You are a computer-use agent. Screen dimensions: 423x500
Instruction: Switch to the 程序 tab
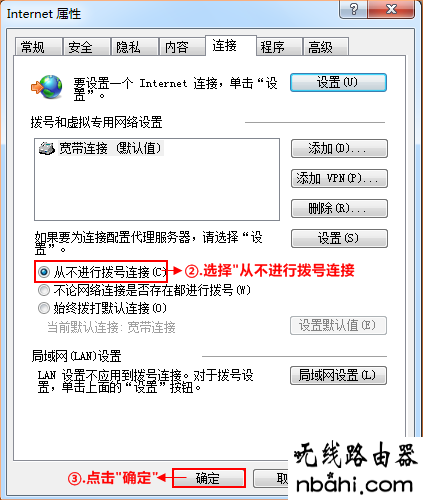click(279, 47)
